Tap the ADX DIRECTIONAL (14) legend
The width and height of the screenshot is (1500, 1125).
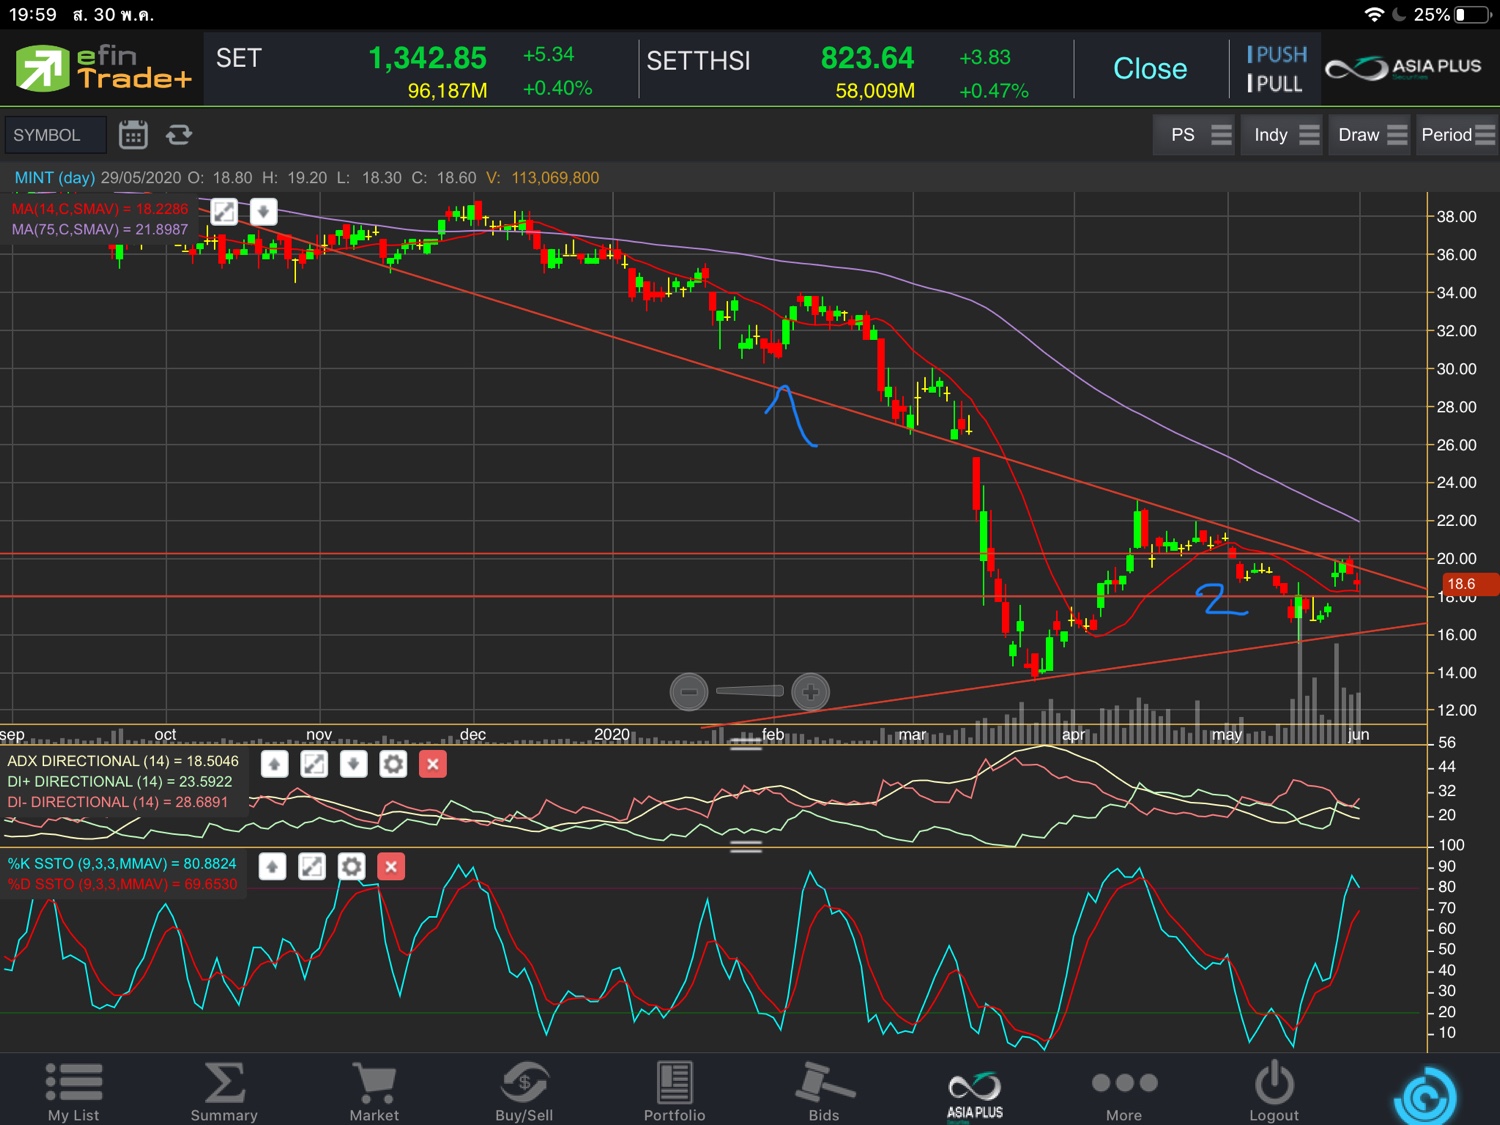point(123,761)
